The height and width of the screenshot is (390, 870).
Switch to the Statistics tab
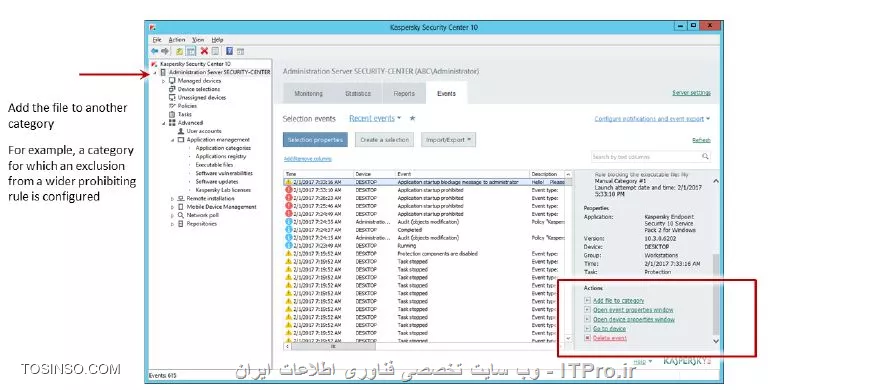(358, 93)
